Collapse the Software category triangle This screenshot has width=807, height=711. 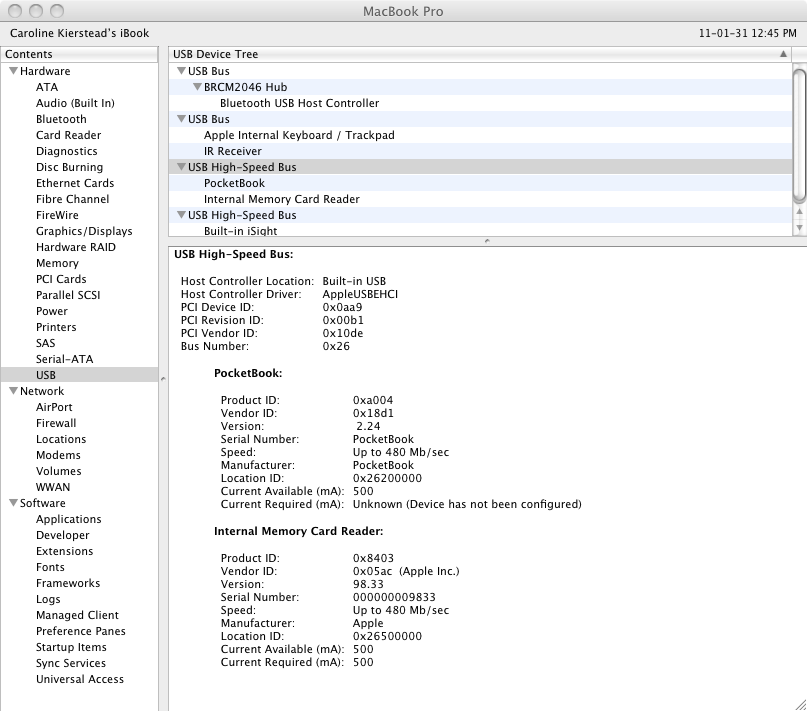(13, 503)
